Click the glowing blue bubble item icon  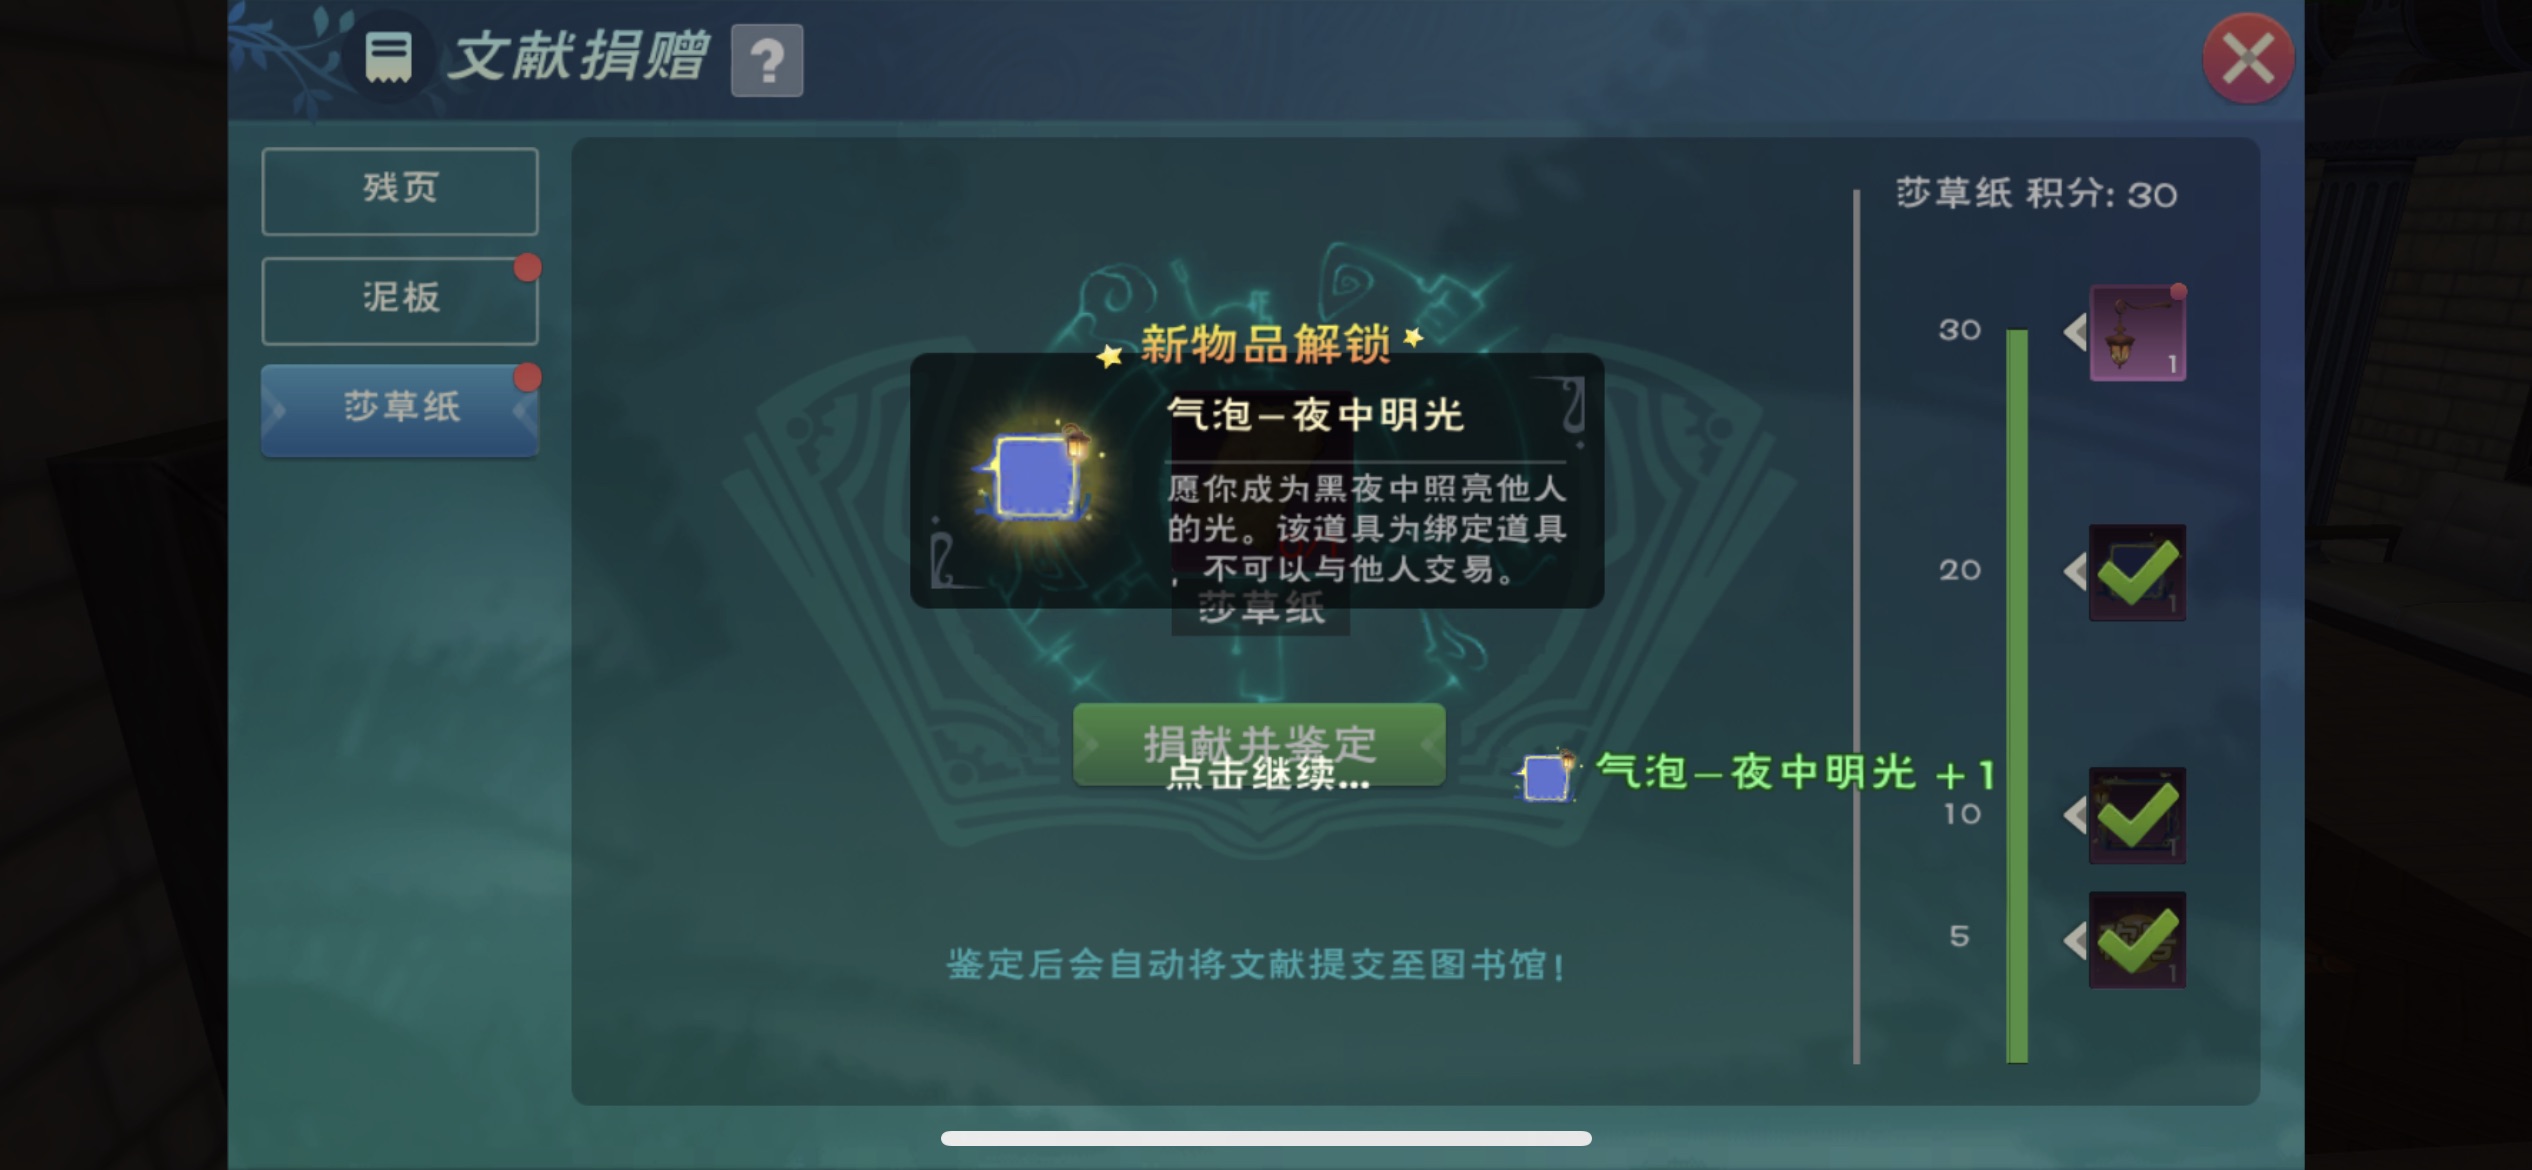(1039, 478)
